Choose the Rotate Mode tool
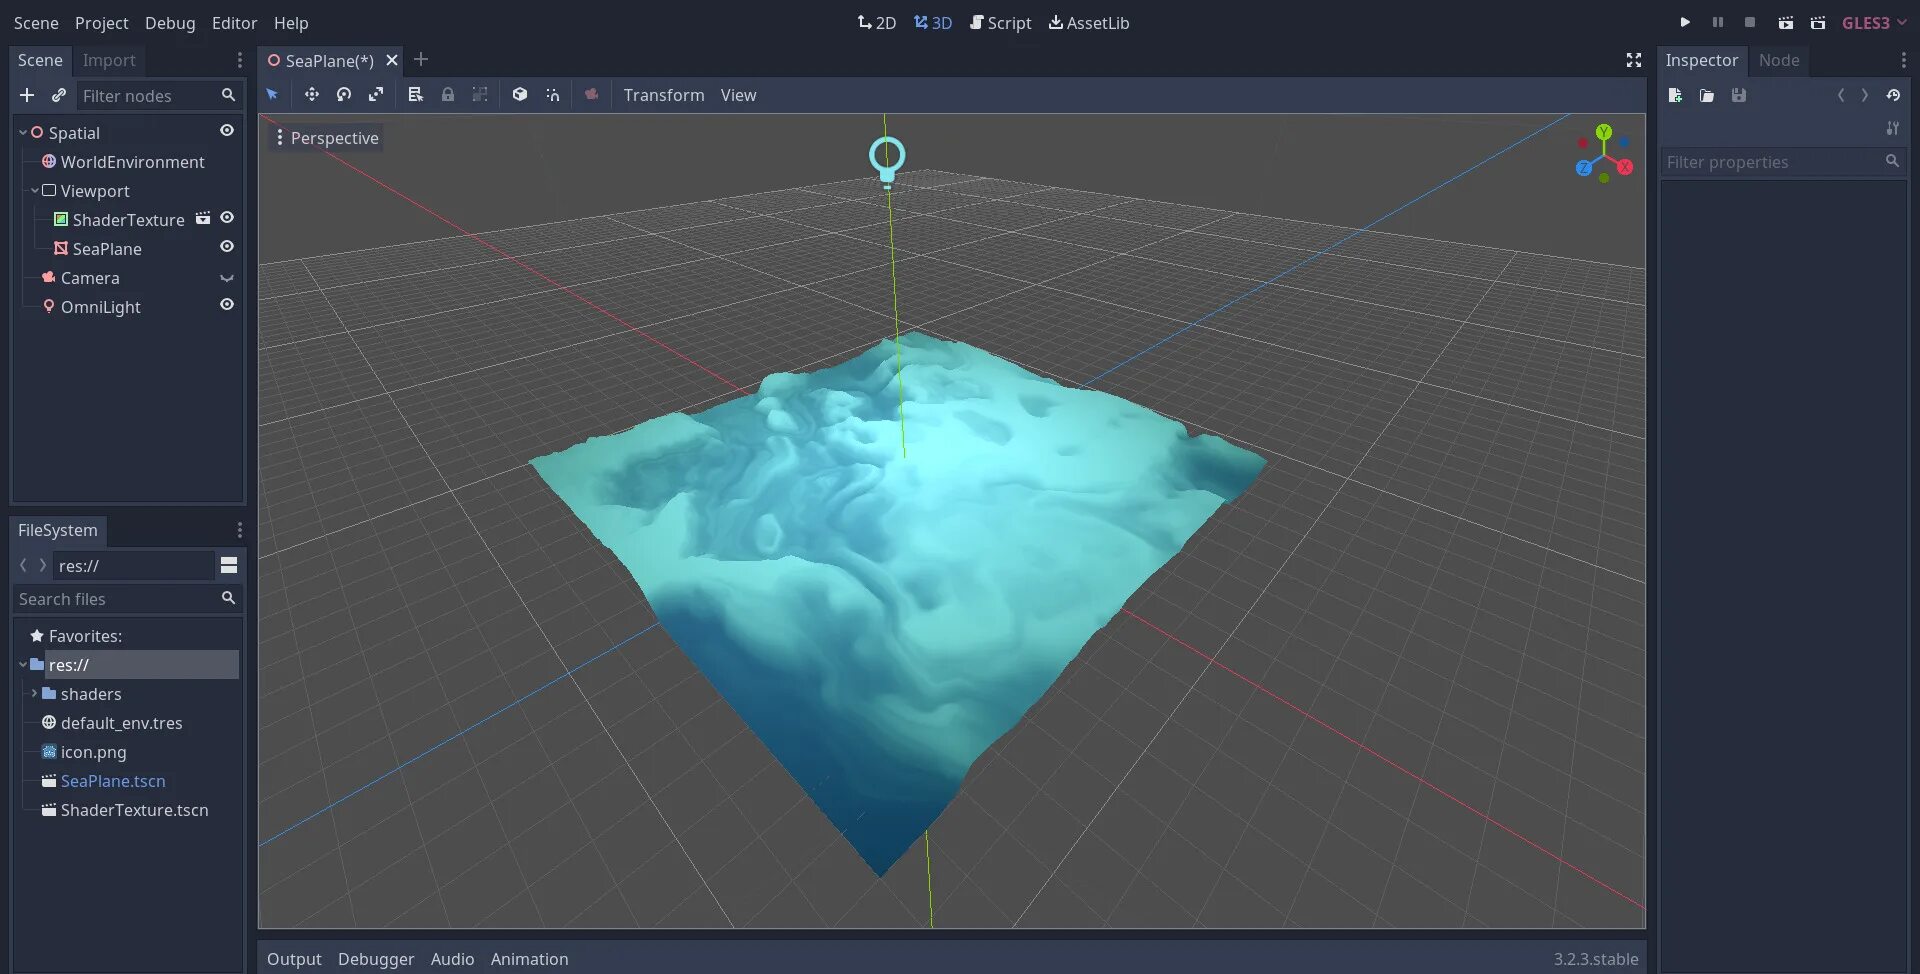Screen dimensions: 1920x974 pyautogui.click(x=344, y=94)
